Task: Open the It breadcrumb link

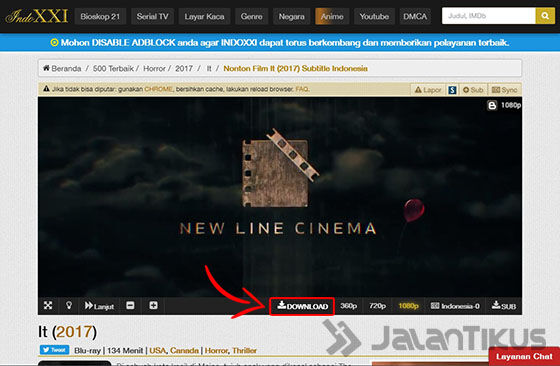Action: click(209, 68)
